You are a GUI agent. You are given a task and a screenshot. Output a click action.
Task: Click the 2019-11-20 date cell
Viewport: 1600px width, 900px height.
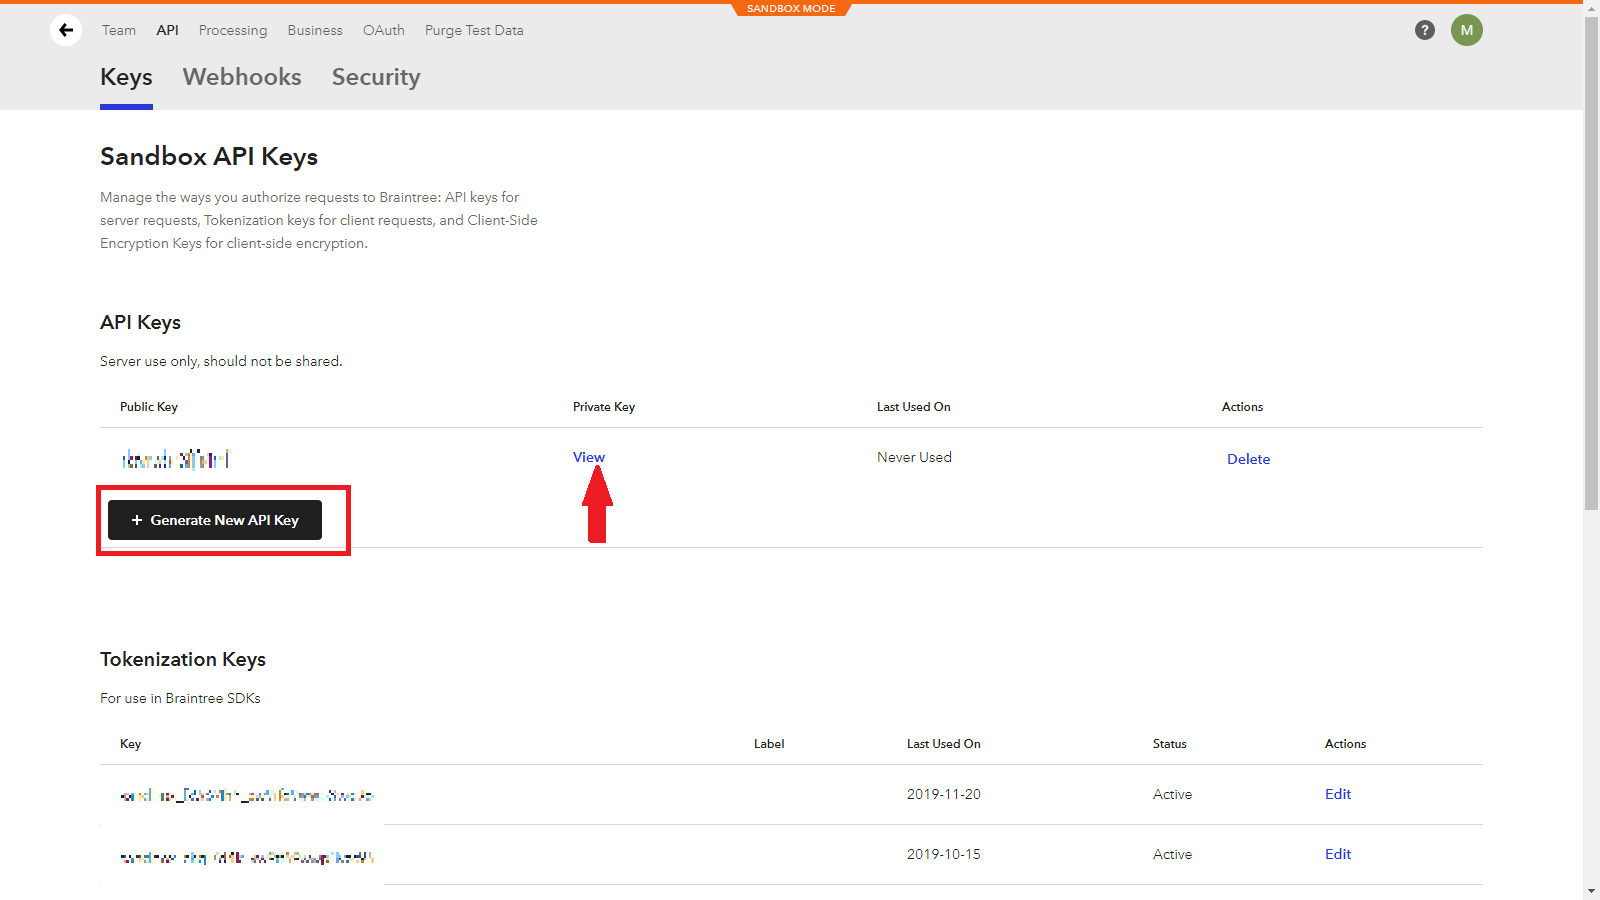944,794
